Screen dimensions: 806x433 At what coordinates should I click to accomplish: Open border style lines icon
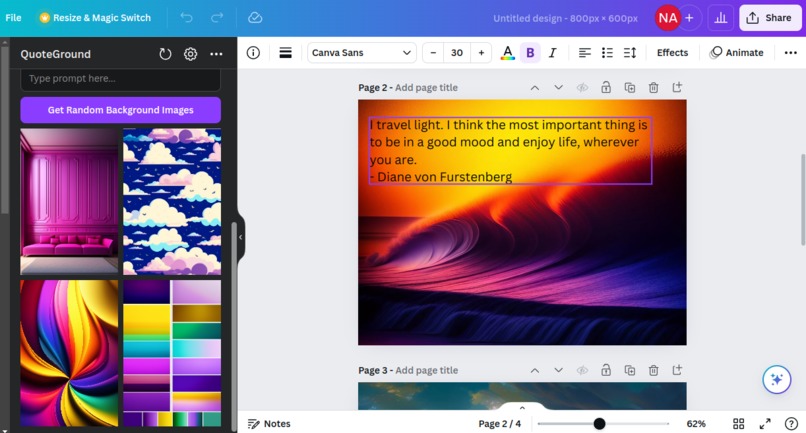click(x=285, y=52)
